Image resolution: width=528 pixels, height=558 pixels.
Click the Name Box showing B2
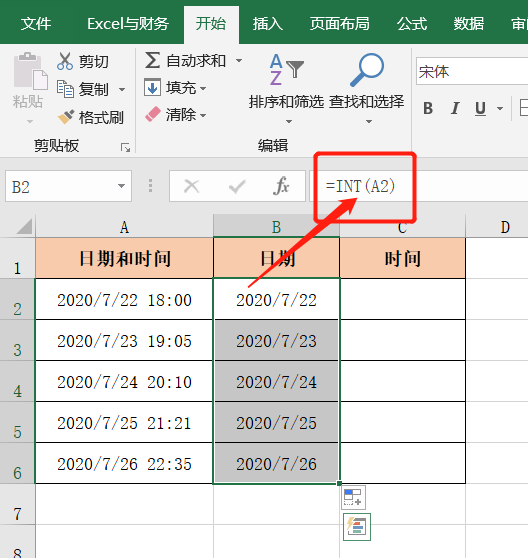point(68,186)
